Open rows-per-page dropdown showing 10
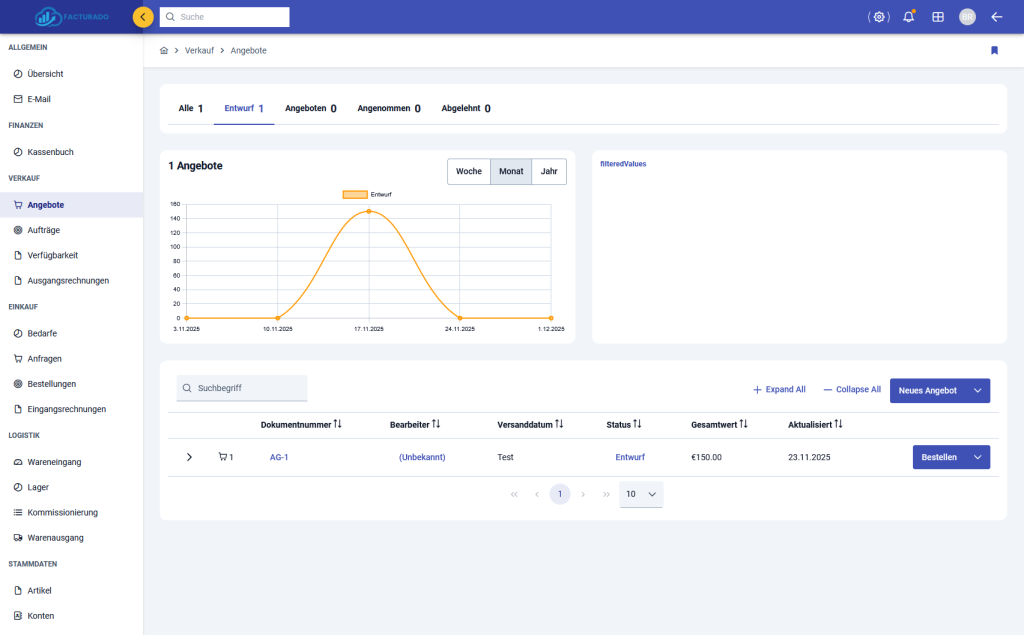1024x635 pixels. (641, 494)
